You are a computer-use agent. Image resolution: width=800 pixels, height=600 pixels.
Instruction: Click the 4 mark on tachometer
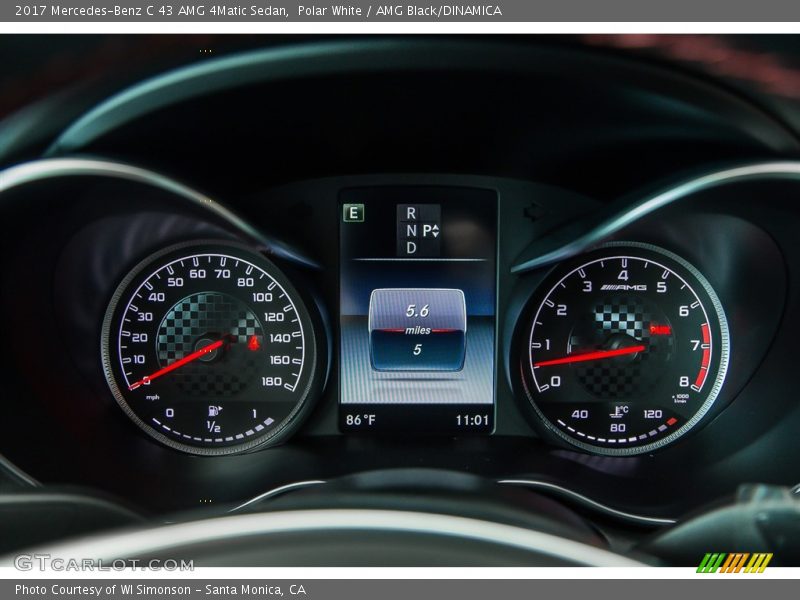pyautogui.click(x=623, y=275)
